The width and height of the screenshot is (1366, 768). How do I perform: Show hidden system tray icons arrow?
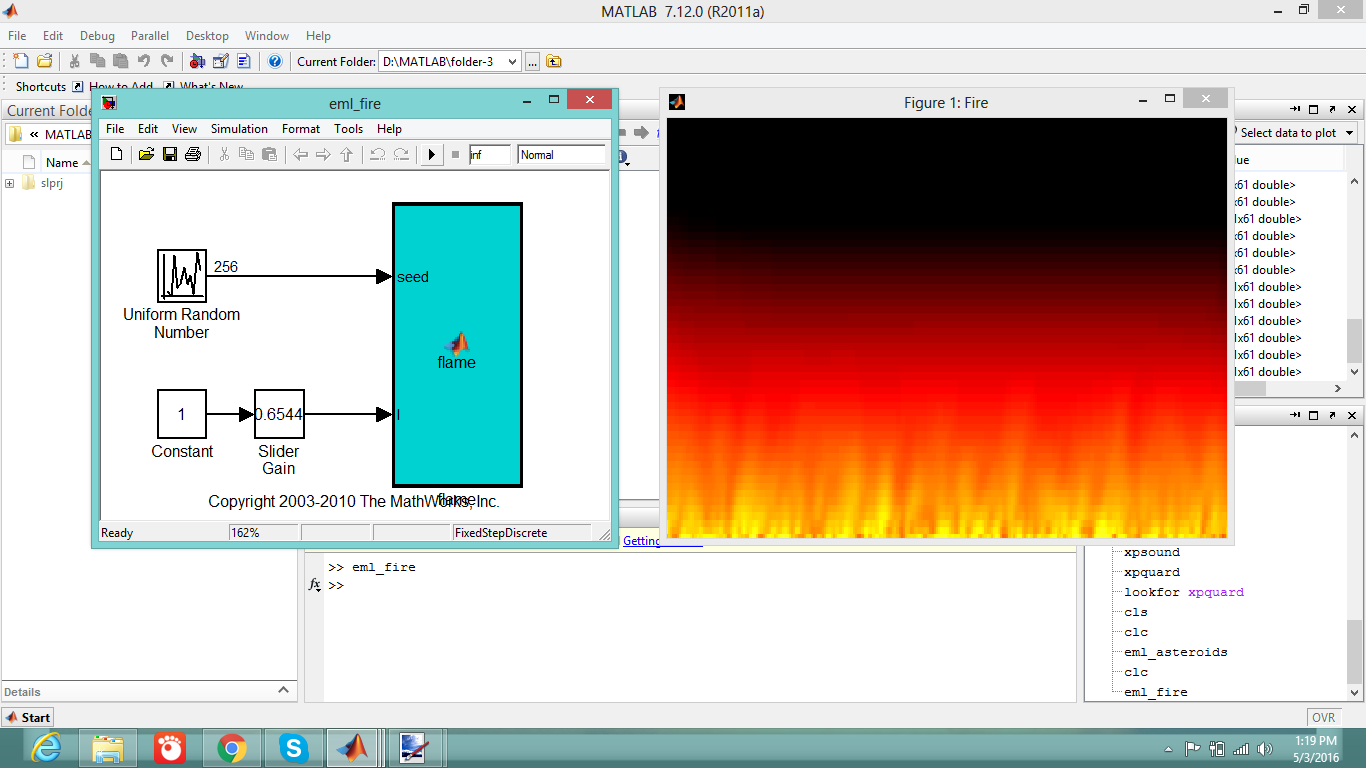[1168, 749]
